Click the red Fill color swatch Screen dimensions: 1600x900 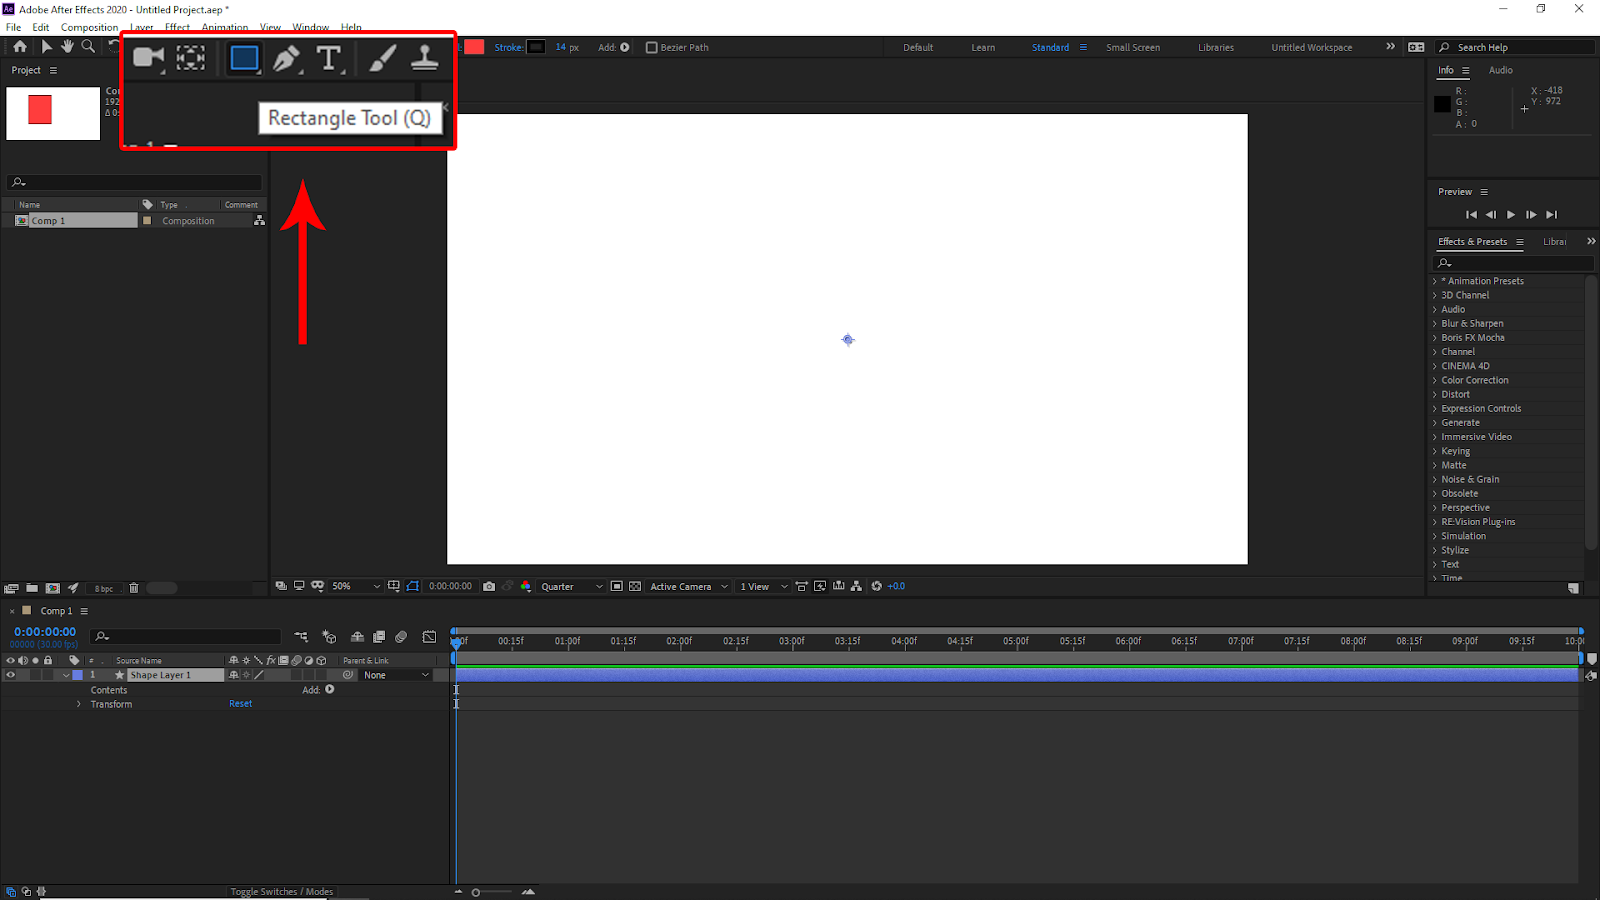pyautogui.click(x=474, y=47)
